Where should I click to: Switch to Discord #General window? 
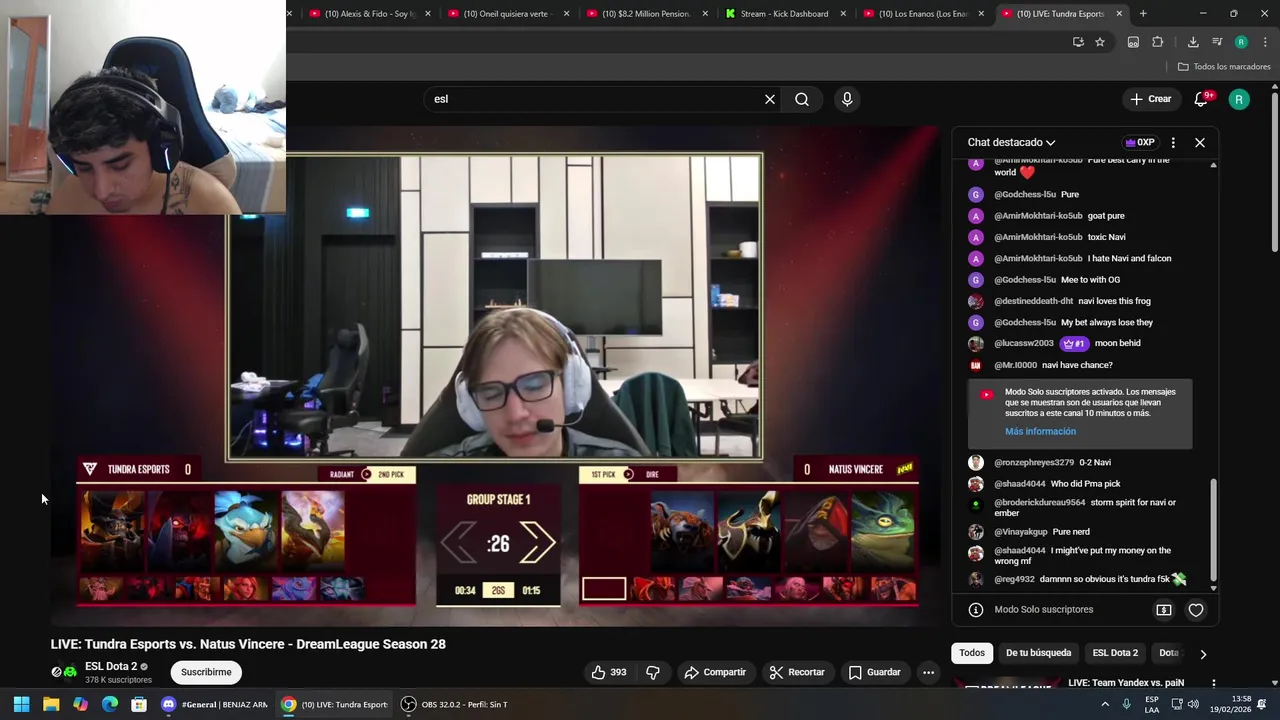click(x=214, y=704)
